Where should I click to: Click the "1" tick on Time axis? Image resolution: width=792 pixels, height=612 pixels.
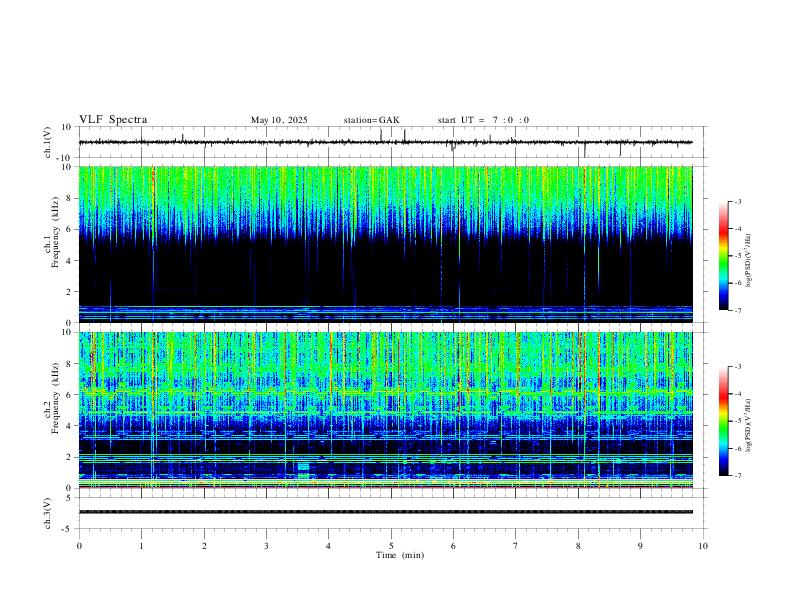click(x=141, y=546)
